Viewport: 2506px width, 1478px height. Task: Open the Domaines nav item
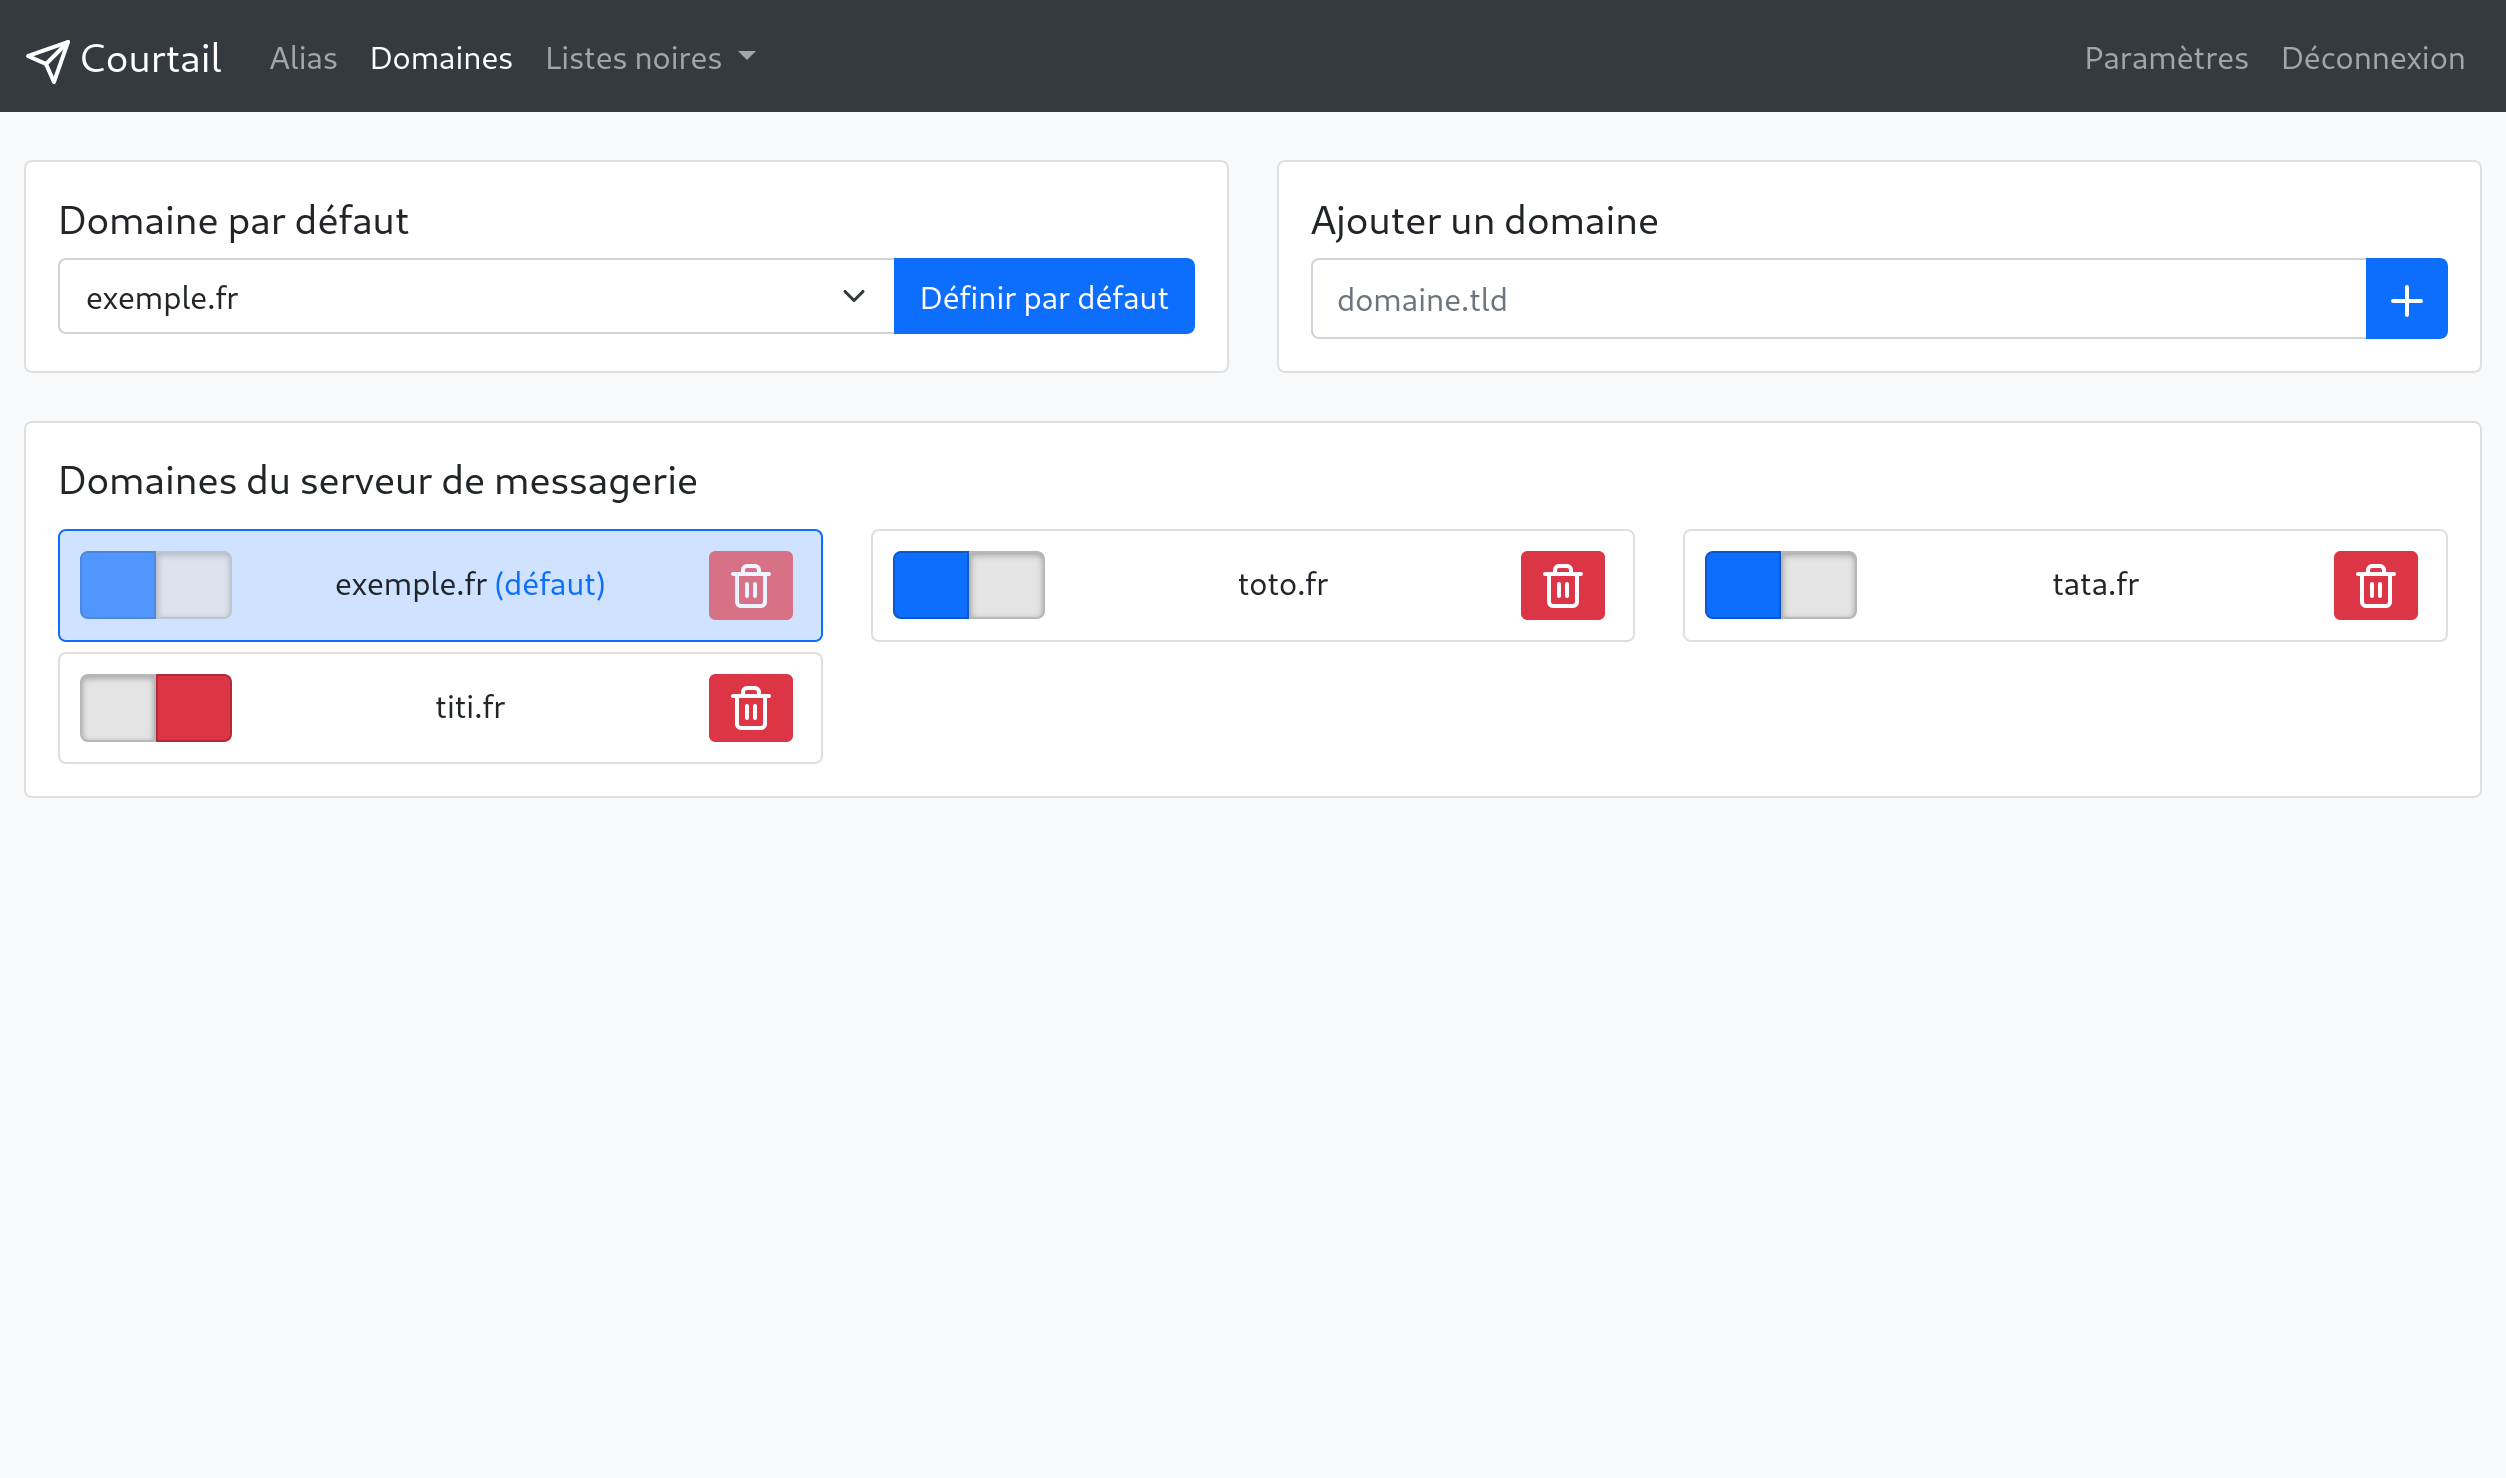pyautogui.click(x=441, y=58)
